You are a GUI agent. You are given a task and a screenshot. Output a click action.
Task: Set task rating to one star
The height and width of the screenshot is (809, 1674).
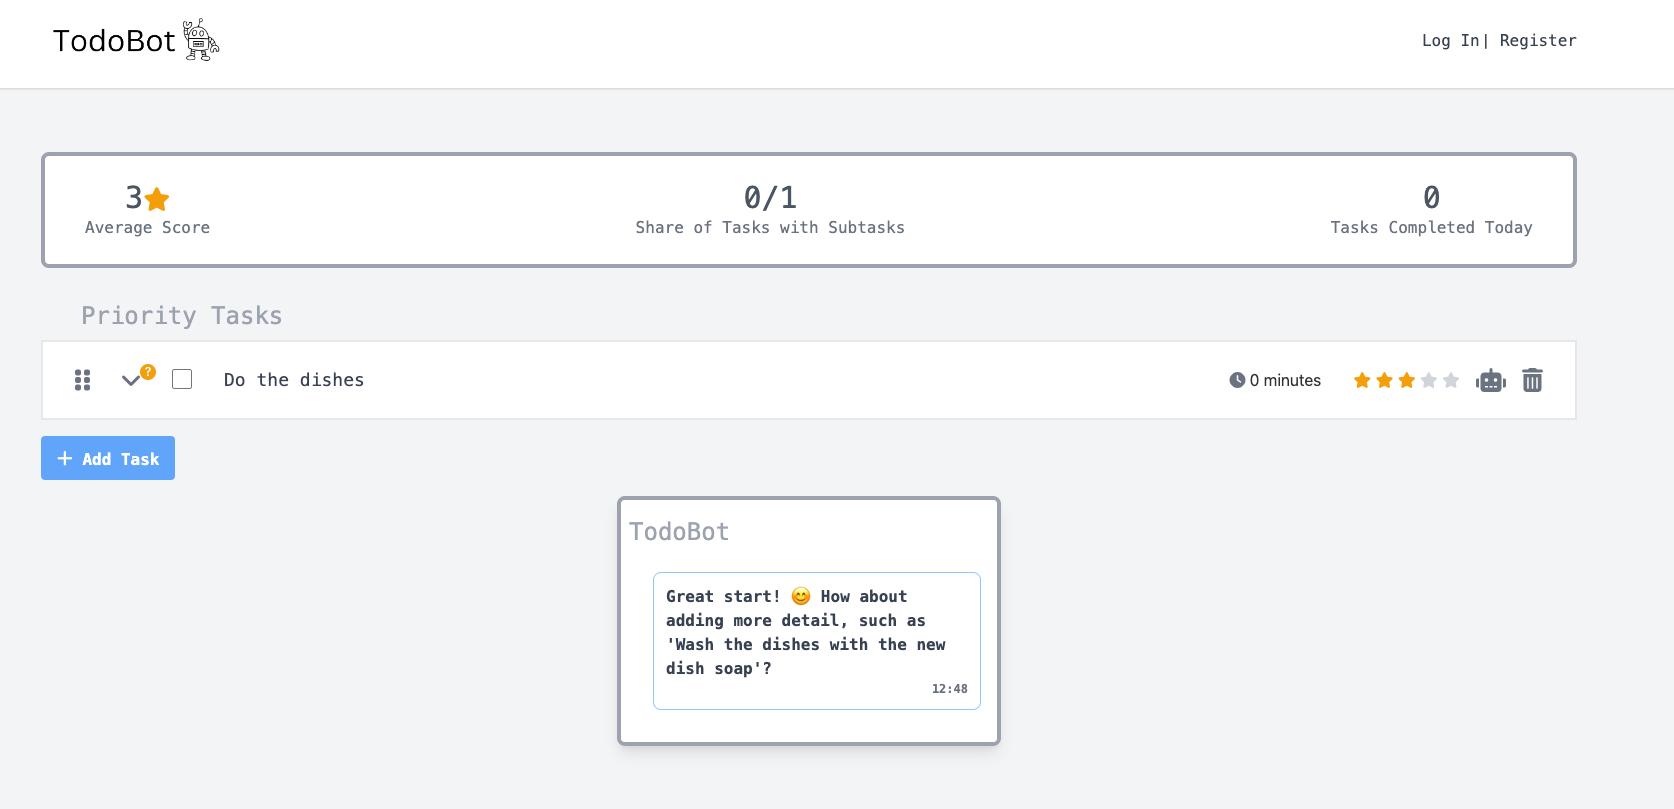[1362, 380]
